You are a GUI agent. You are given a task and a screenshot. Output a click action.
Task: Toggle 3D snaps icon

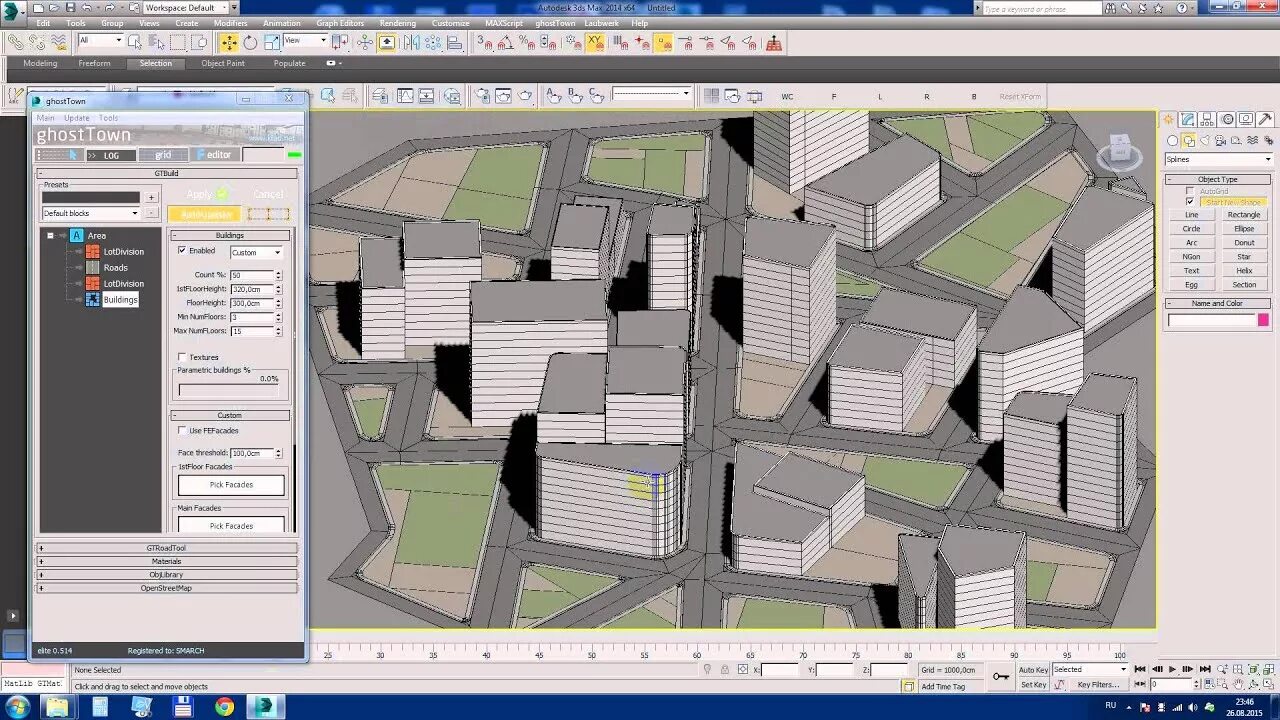coord(484,42)
